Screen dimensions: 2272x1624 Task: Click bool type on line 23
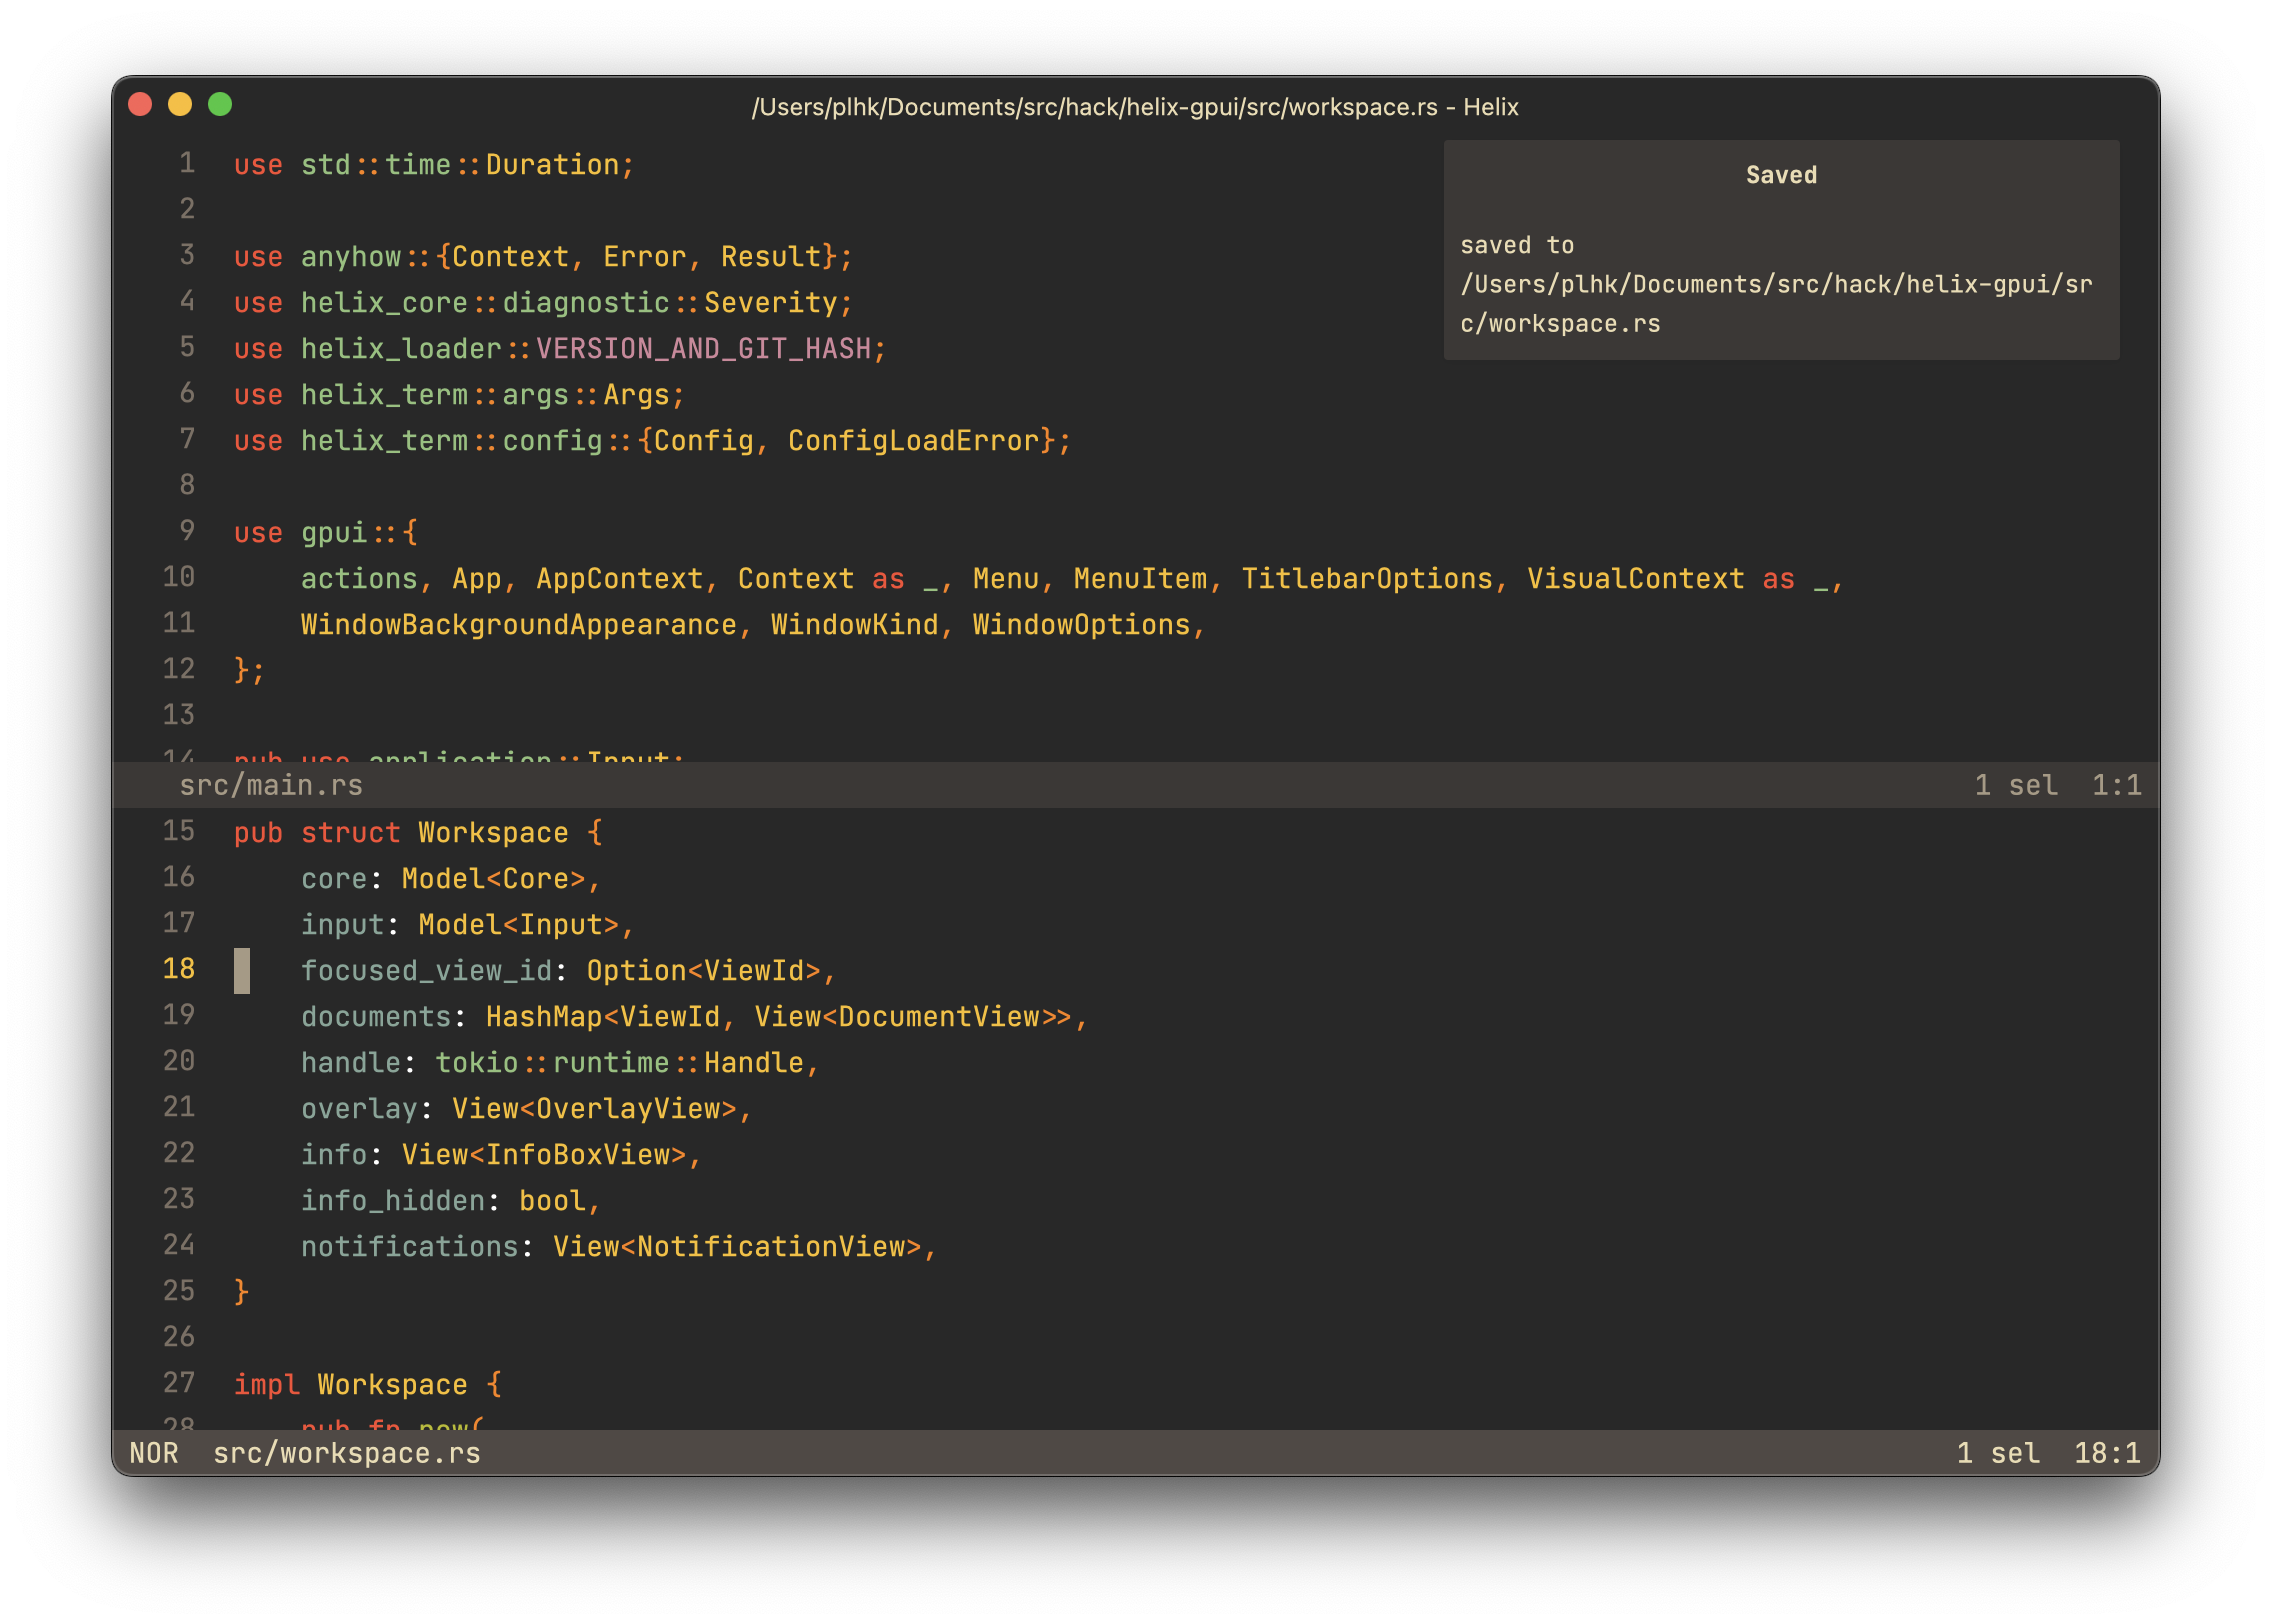click(x=552, y=1201)
